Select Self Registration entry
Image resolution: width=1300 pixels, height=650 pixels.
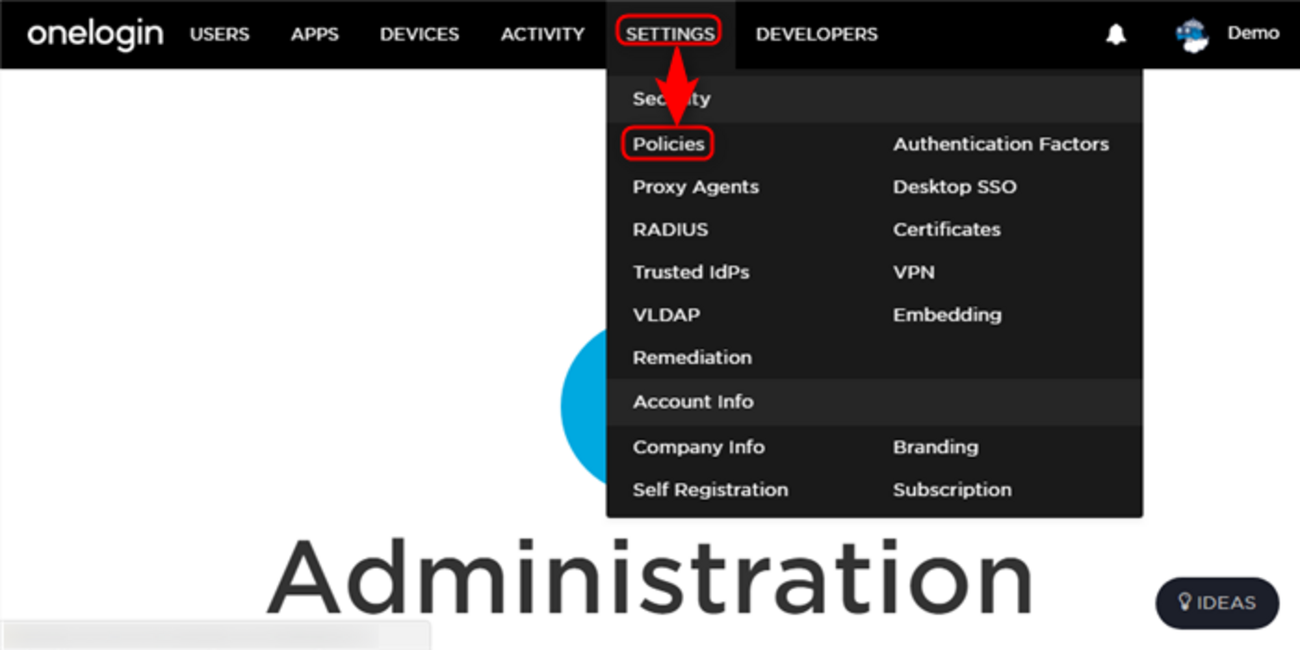(710, 490)
